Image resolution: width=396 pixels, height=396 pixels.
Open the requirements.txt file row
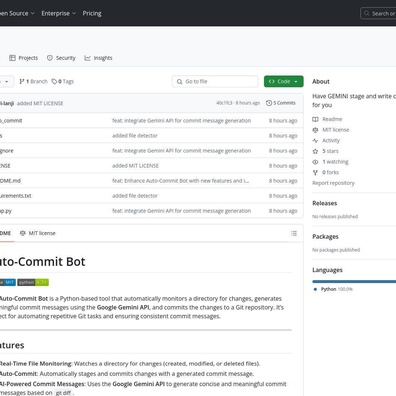tap(151, 196)
